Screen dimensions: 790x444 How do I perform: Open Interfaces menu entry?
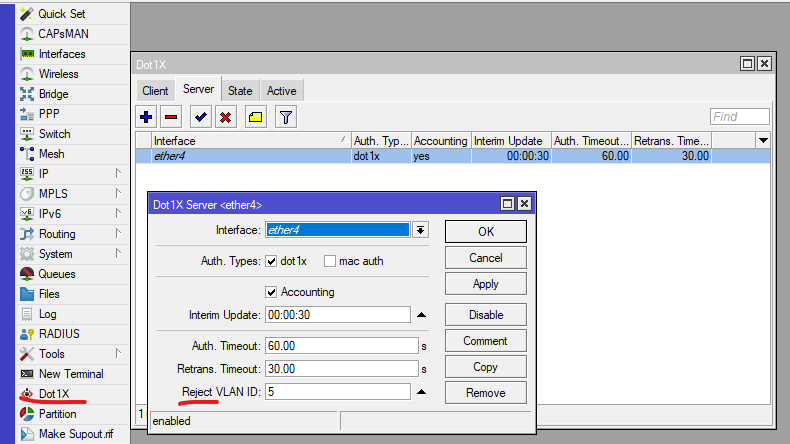click(x=62, y=54)
